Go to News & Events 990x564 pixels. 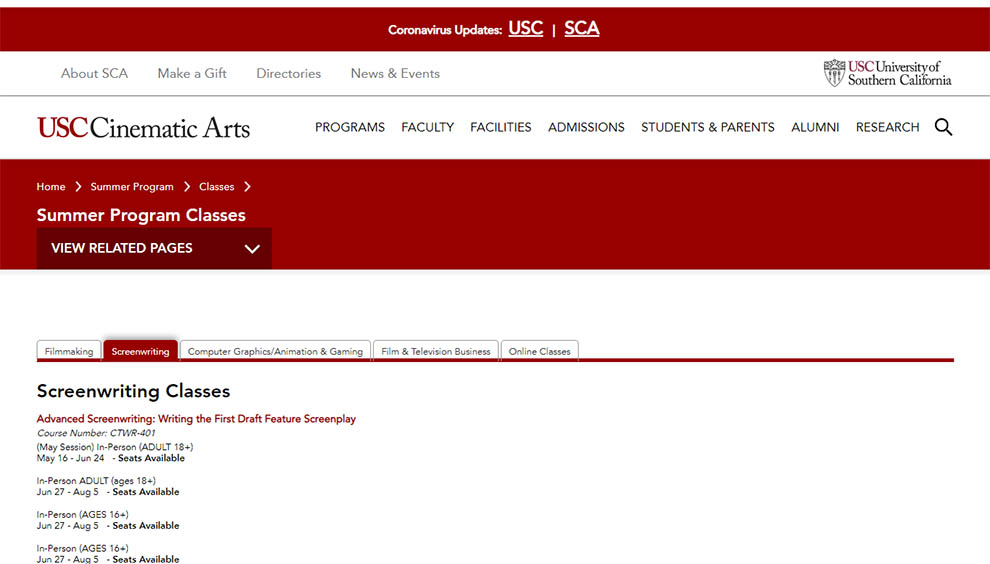(395, 73)
